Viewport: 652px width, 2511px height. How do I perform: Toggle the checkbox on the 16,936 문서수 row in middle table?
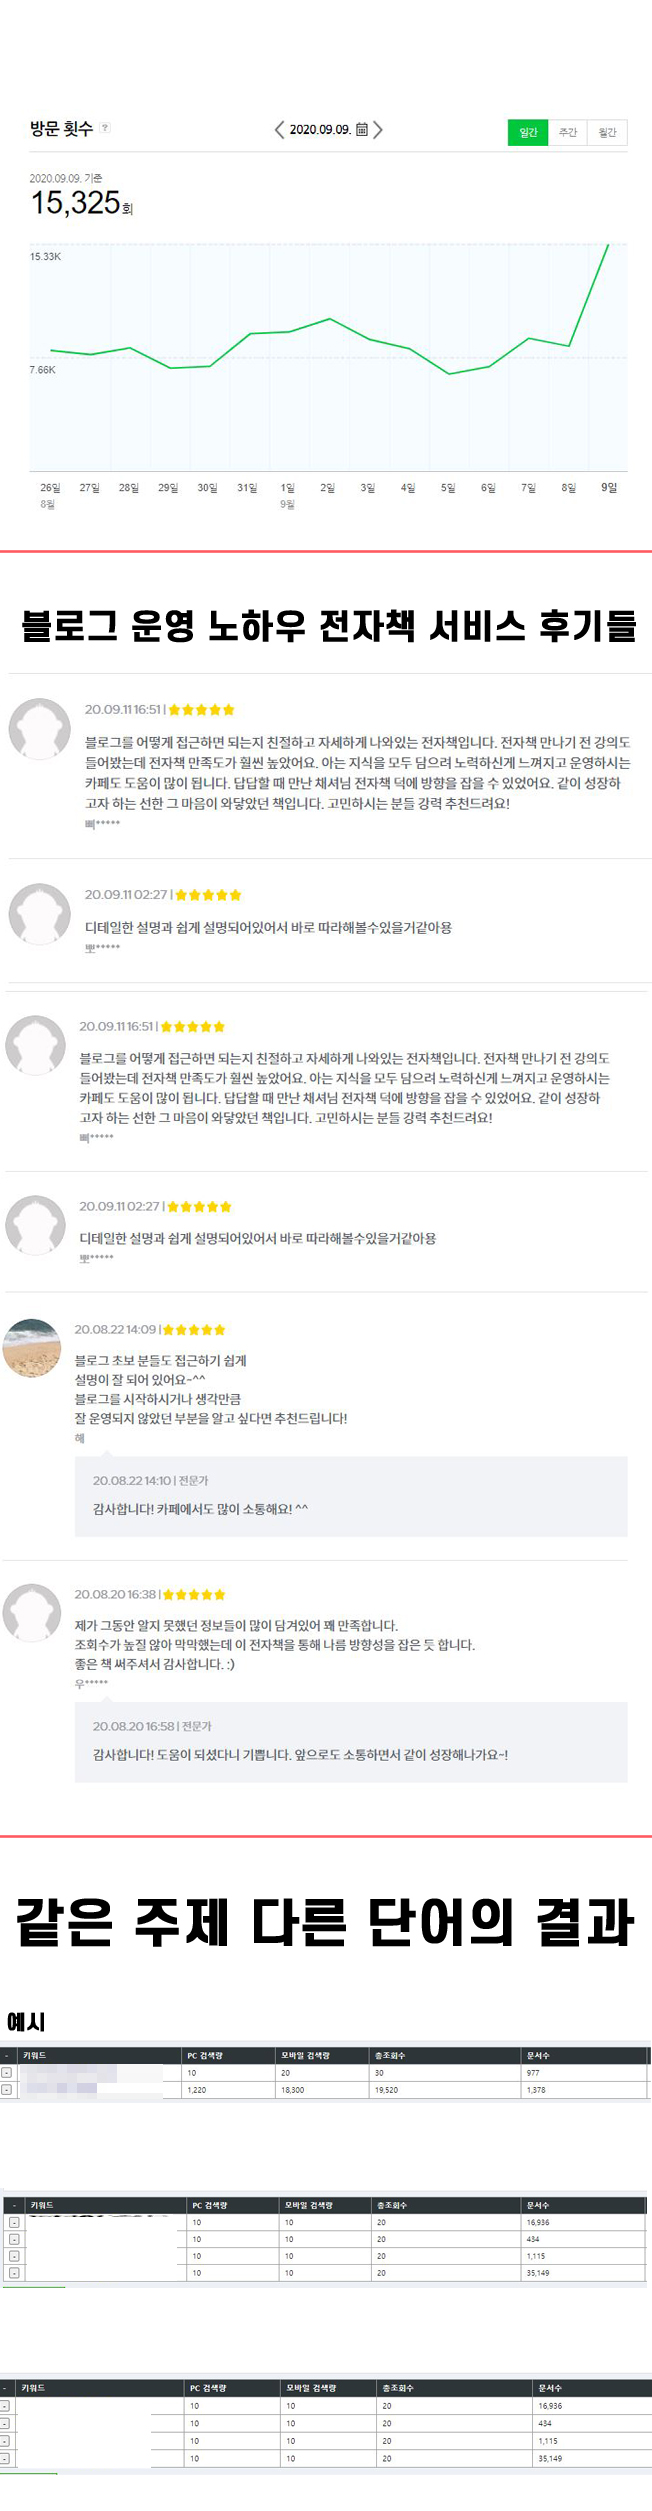[14, 2222]
